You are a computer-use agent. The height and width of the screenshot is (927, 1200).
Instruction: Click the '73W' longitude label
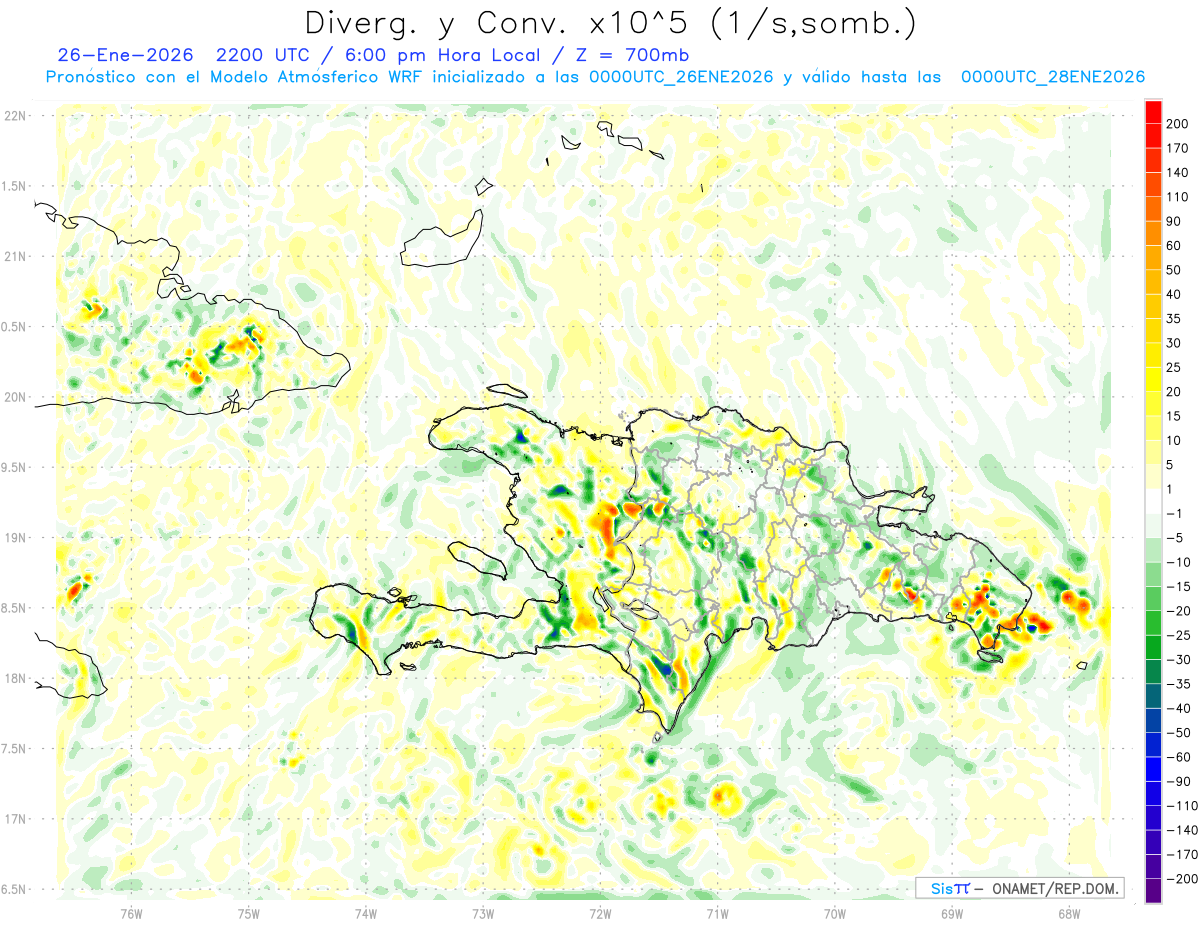click(x=482, y=913)
